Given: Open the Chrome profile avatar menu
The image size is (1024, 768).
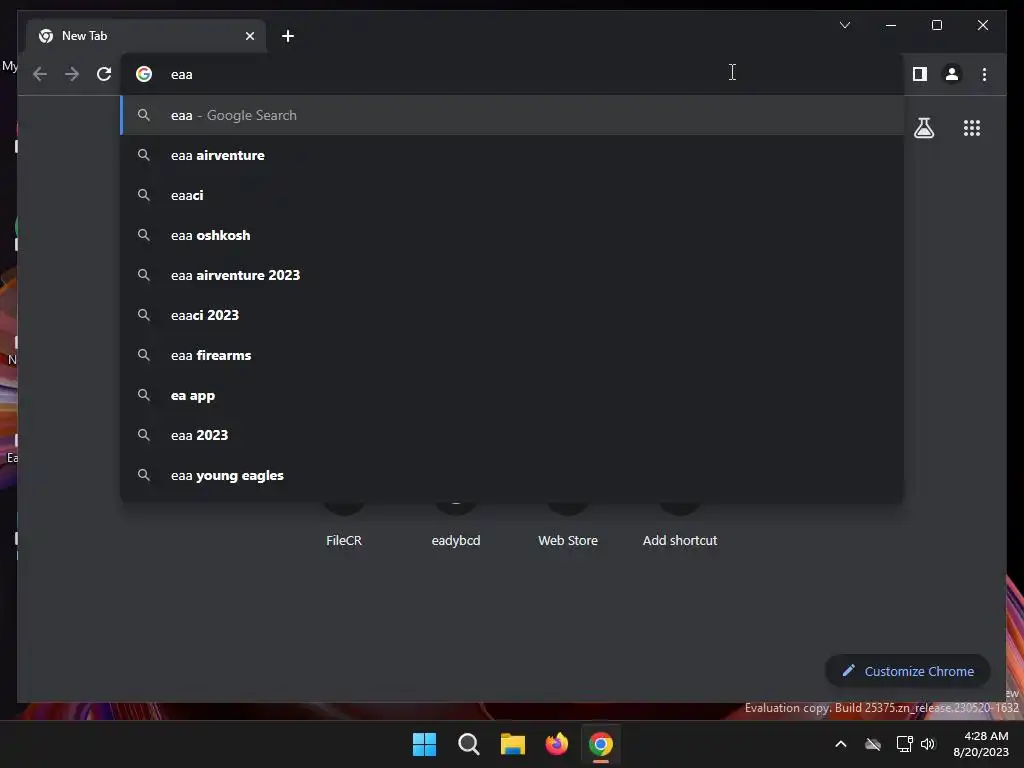Looking at the screenshot, I should click(952, 74).
